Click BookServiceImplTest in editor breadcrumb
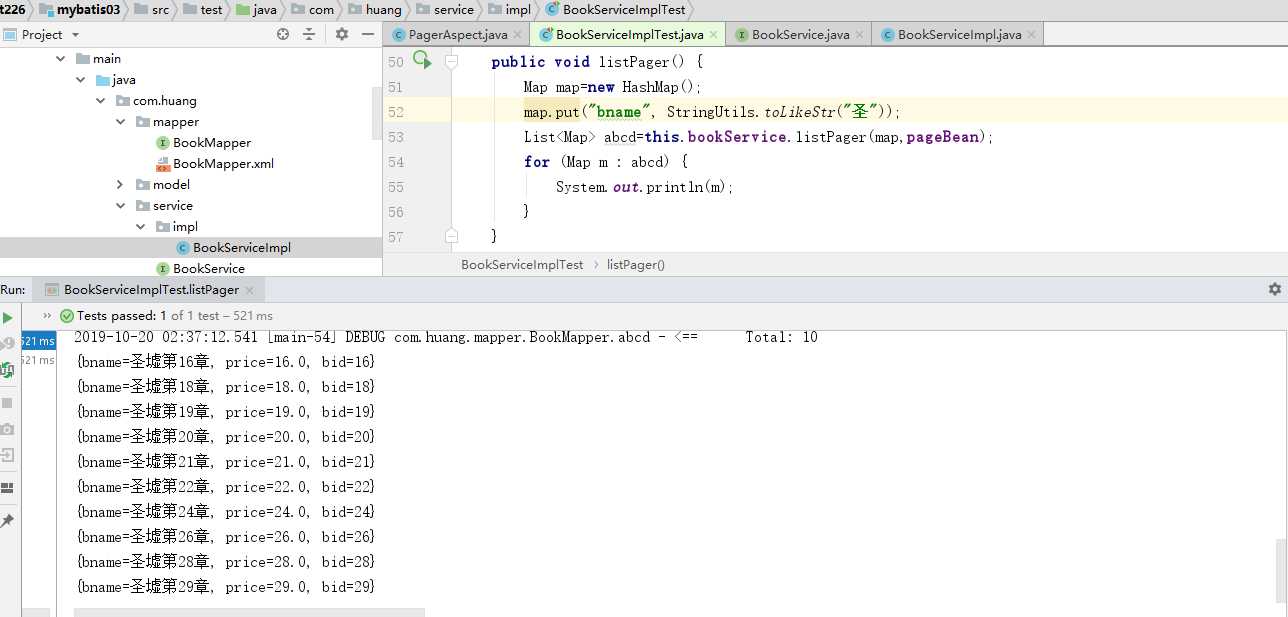Screen dimensions: 1288x617 tap(522, 265)
